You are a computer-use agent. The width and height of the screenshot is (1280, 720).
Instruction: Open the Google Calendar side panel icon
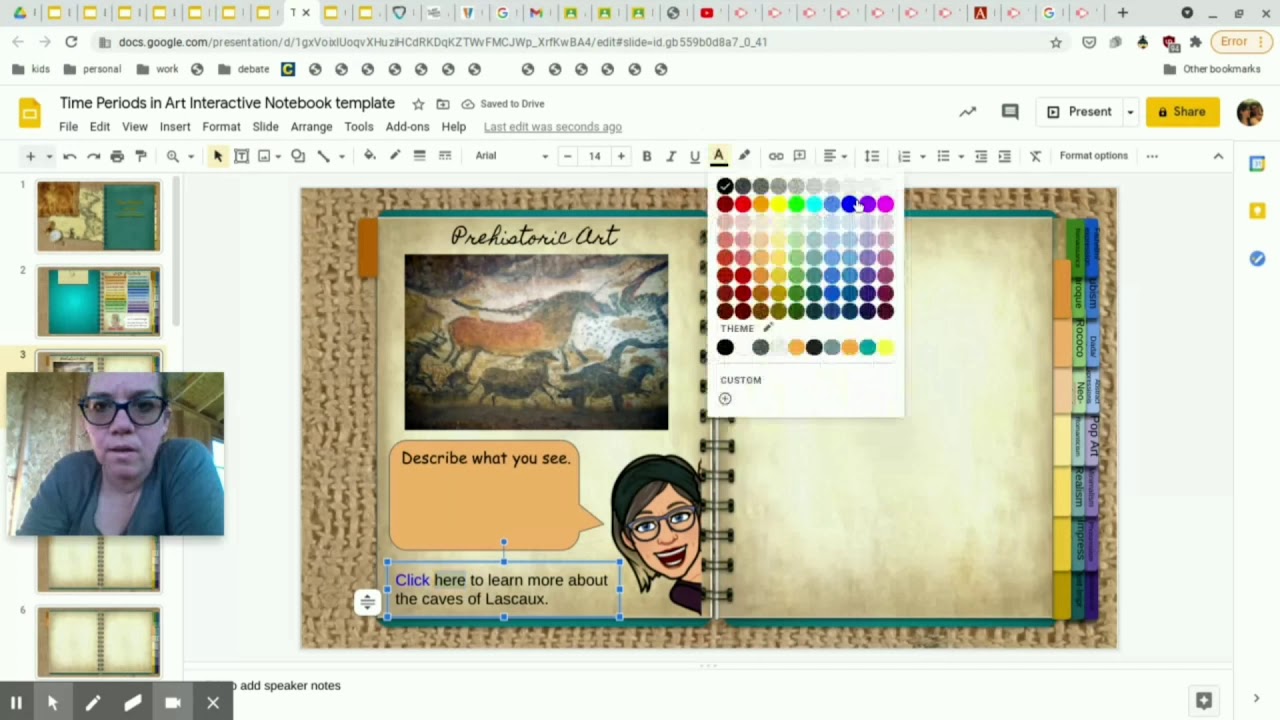pos(1257,164)
